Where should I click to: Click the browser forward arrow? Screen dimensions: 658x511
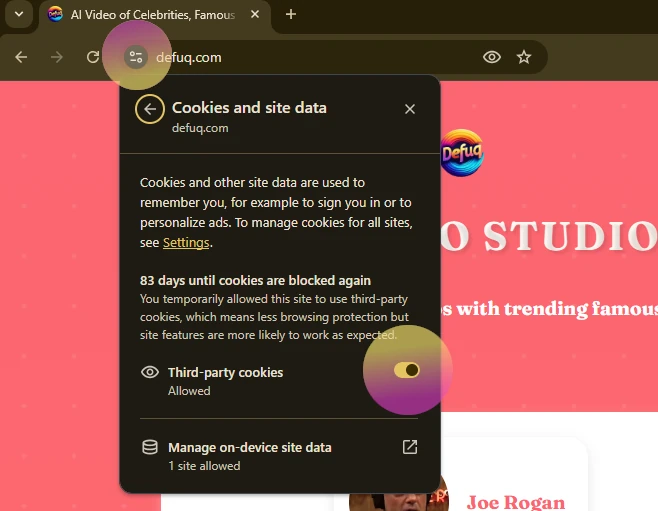tap(57, 57)
